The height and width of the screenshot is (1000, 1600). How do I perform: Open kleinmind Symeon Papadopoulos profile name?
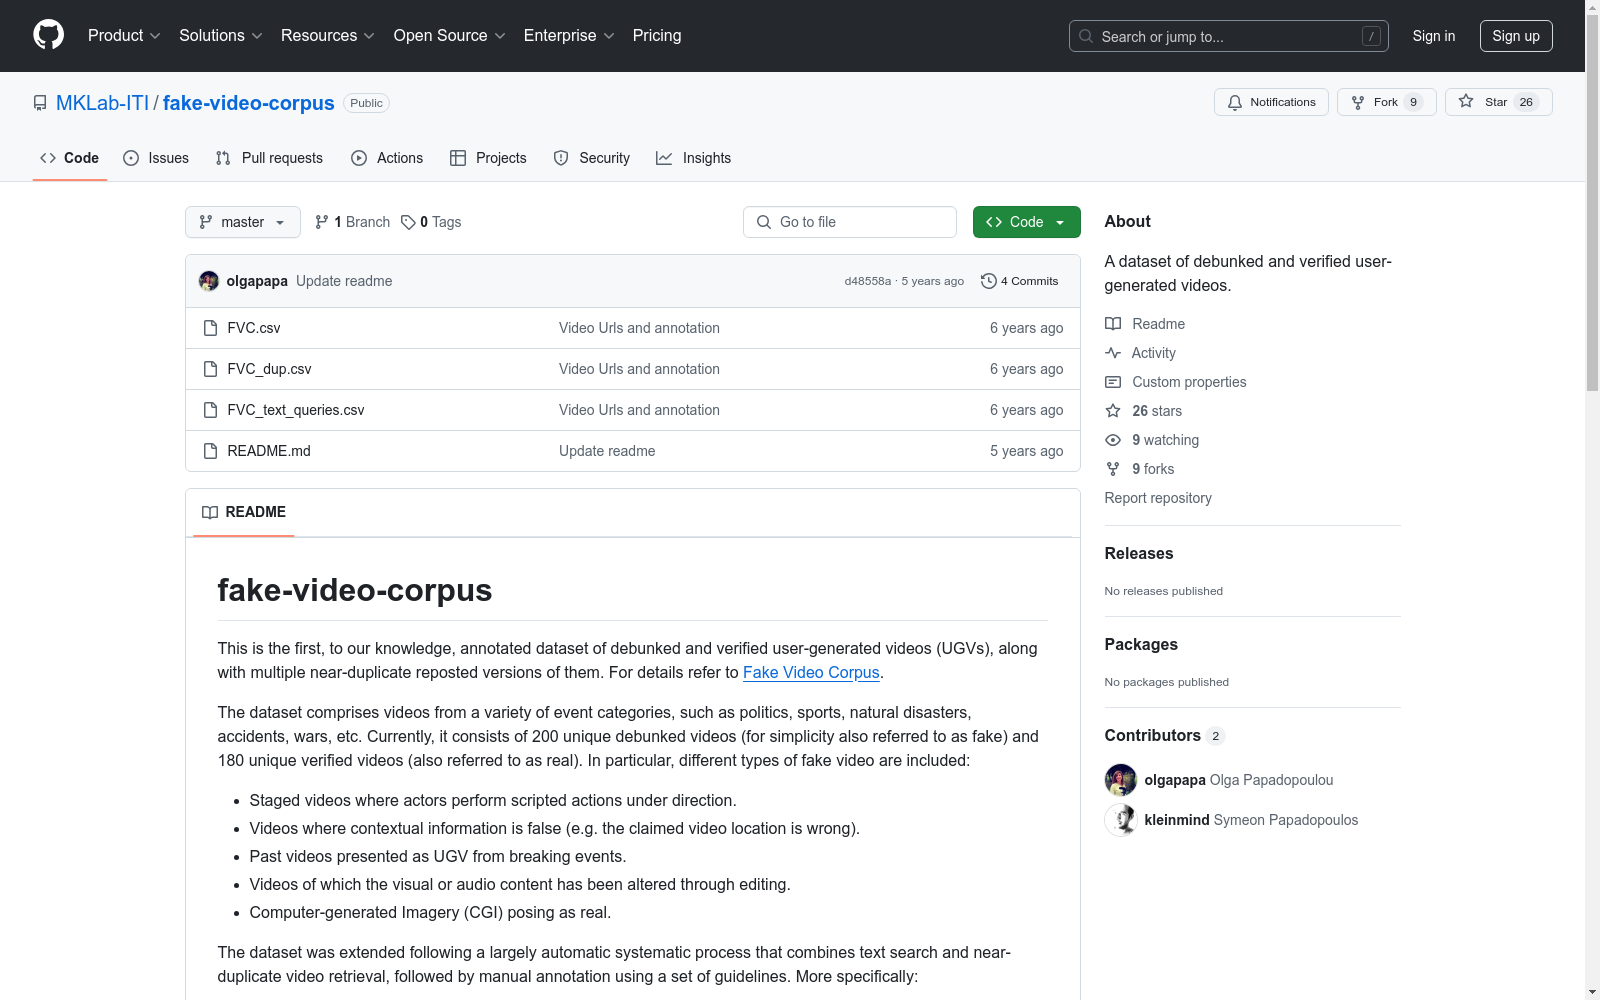point(1251,820)
